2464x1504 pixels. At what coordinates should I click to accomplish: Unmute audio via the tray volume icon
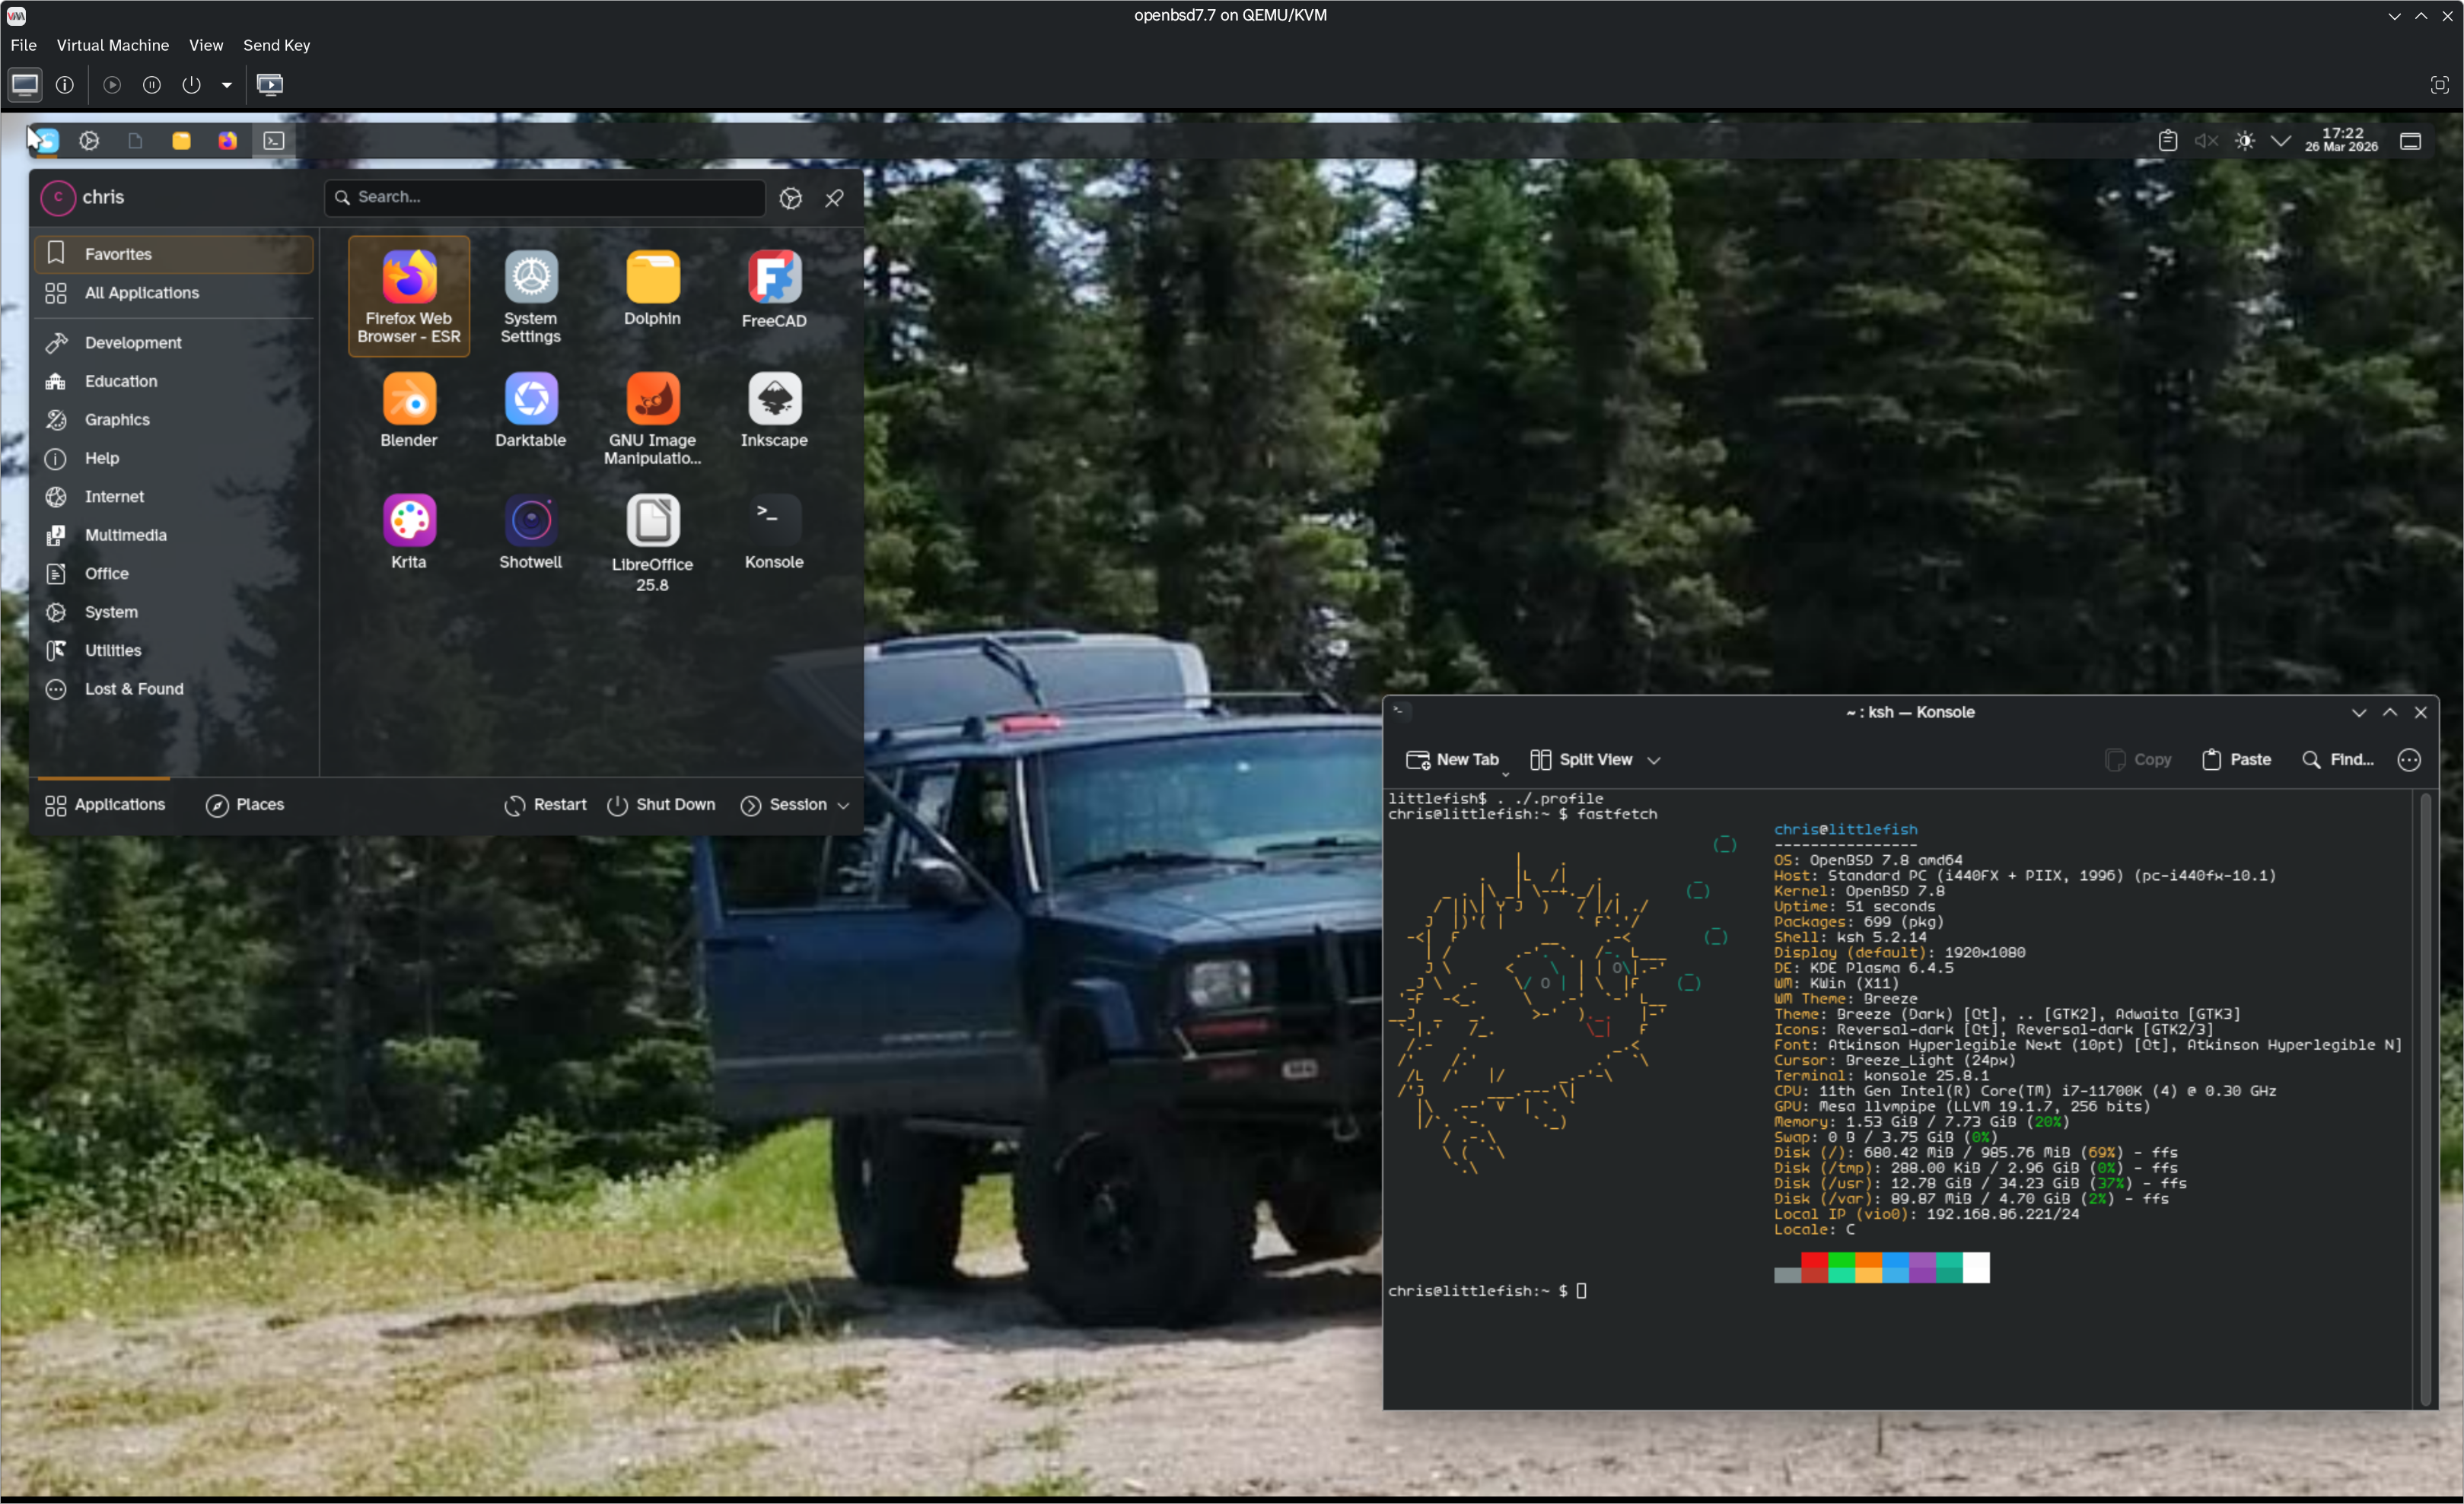tap(2205, 141)
